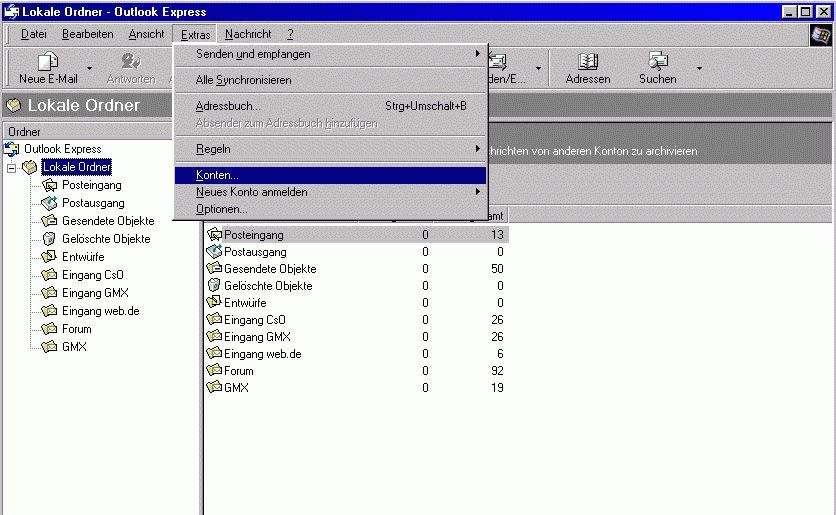Click Gesendete Objekte icon in folder tree
The width and height of the screenshot is (836, 515).
pos(50,221)
